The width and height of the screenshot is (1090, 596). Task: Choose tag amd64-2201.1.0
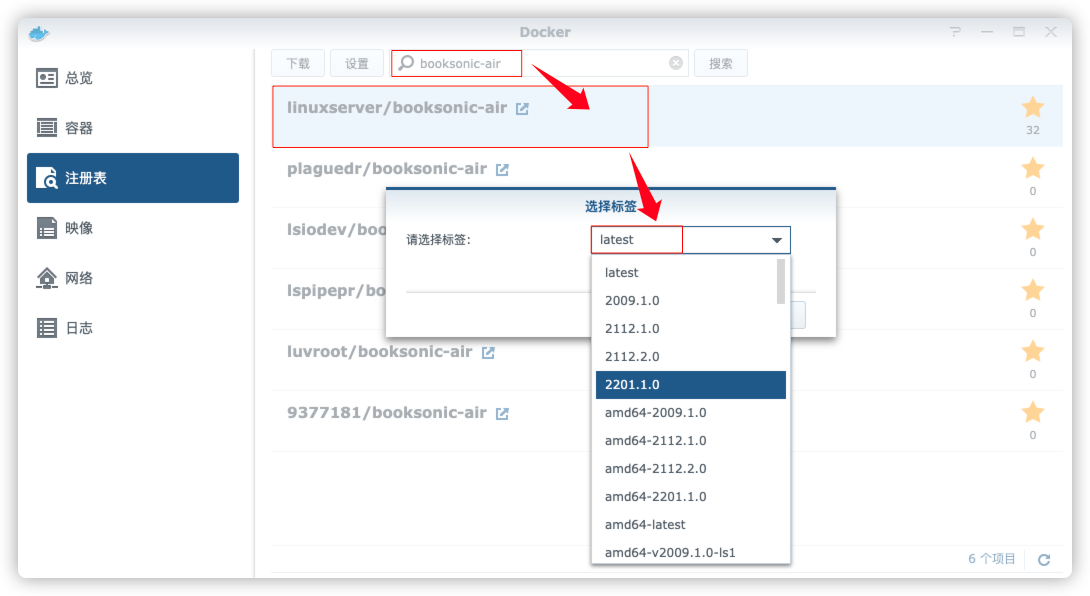tap(690, 497)
